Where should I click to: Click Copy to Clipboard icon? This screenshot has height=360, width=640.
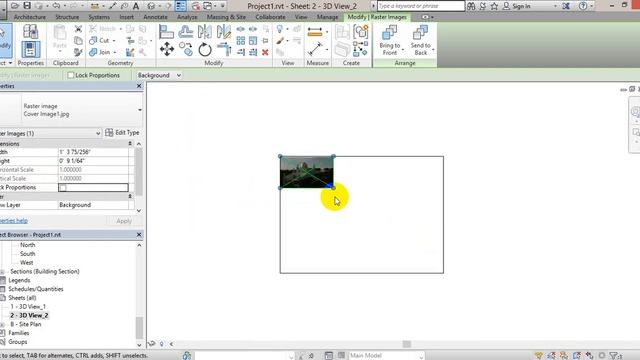tap(78, 40)
